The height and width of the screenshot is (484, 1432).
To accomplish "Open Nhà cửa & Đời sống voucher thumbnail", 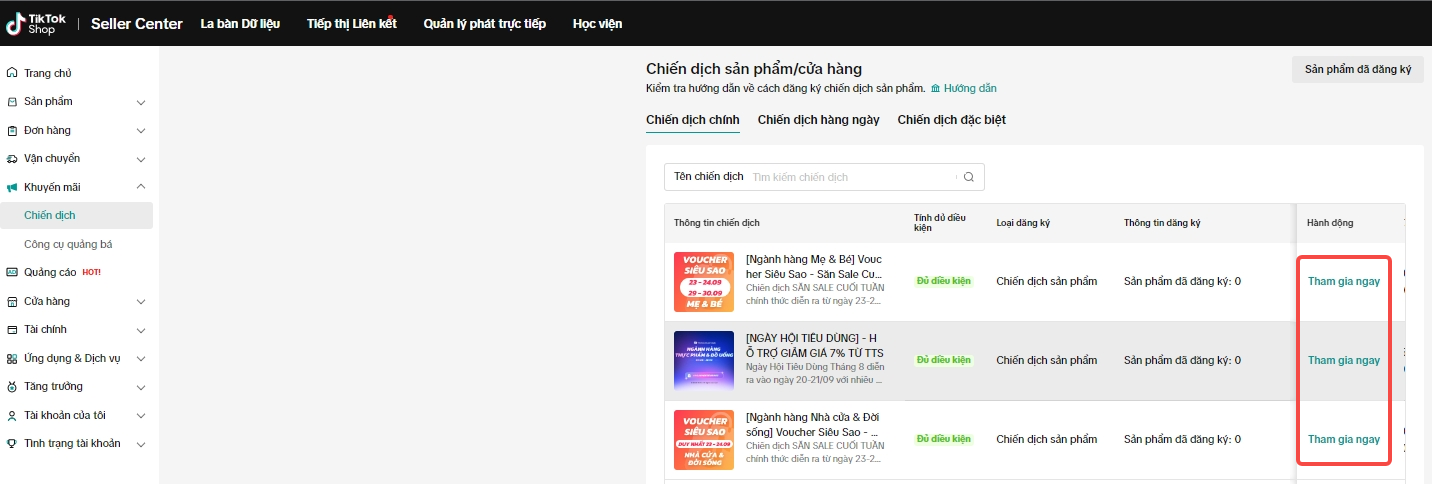I will coord(704,439).
